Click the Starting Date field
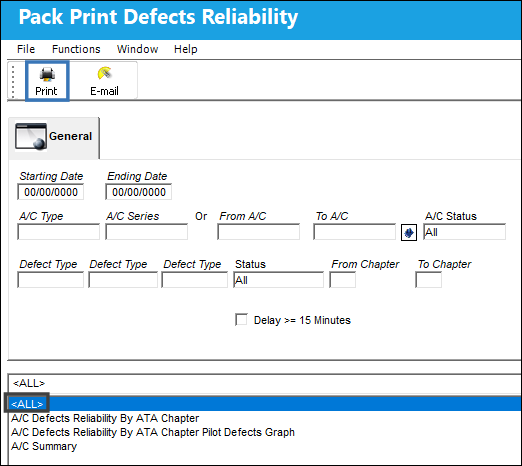Image resolution: width=522 pixels, height=466 pixels. click(x=51, y=192)
